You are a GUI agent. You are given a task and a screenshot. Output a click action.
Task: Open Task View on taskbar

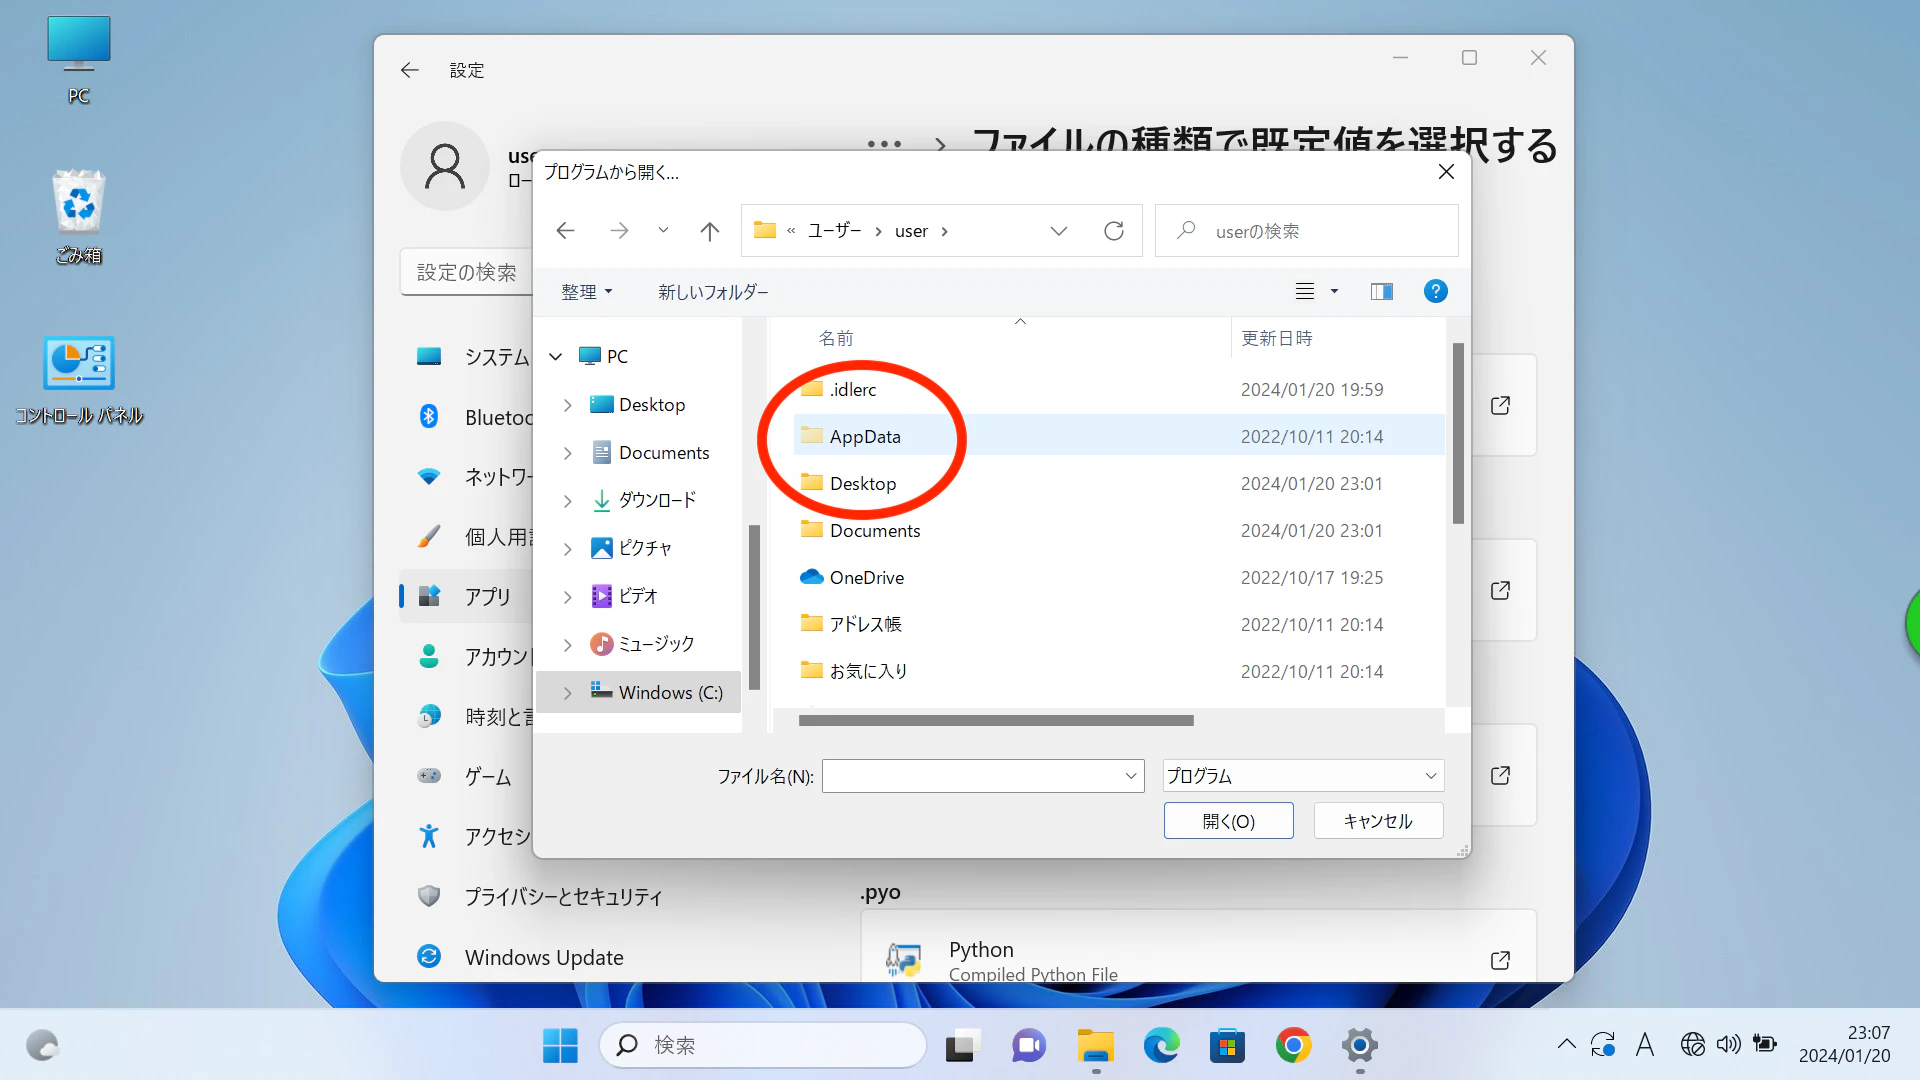(962, 1045)
